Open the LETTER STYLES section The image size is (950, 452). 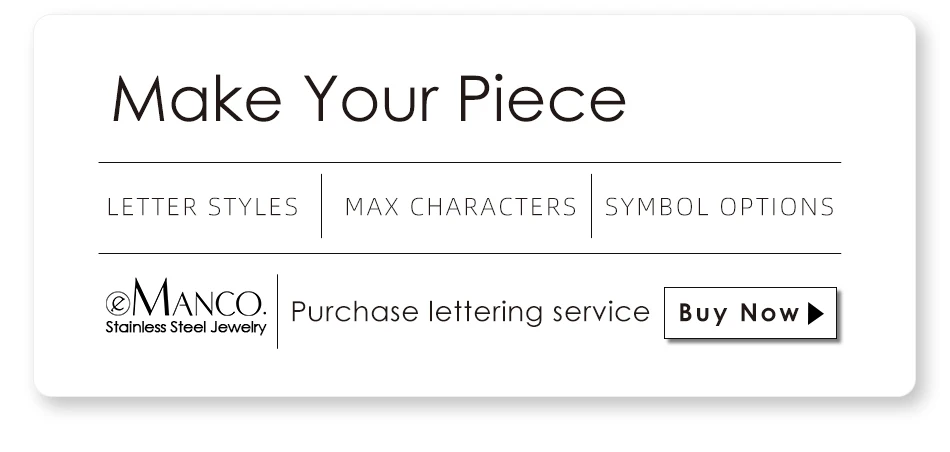[203, 207]
